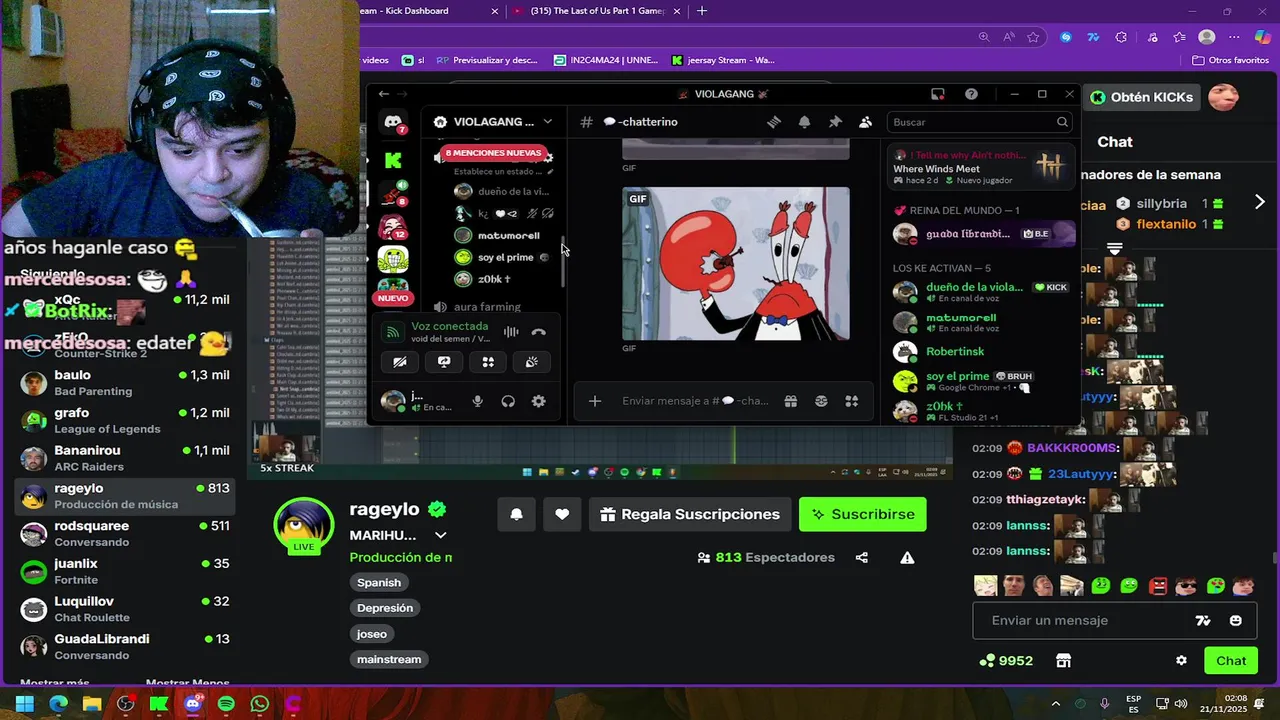
Task: Mute microphone in Discord user panel
Action: click(478, 401)
